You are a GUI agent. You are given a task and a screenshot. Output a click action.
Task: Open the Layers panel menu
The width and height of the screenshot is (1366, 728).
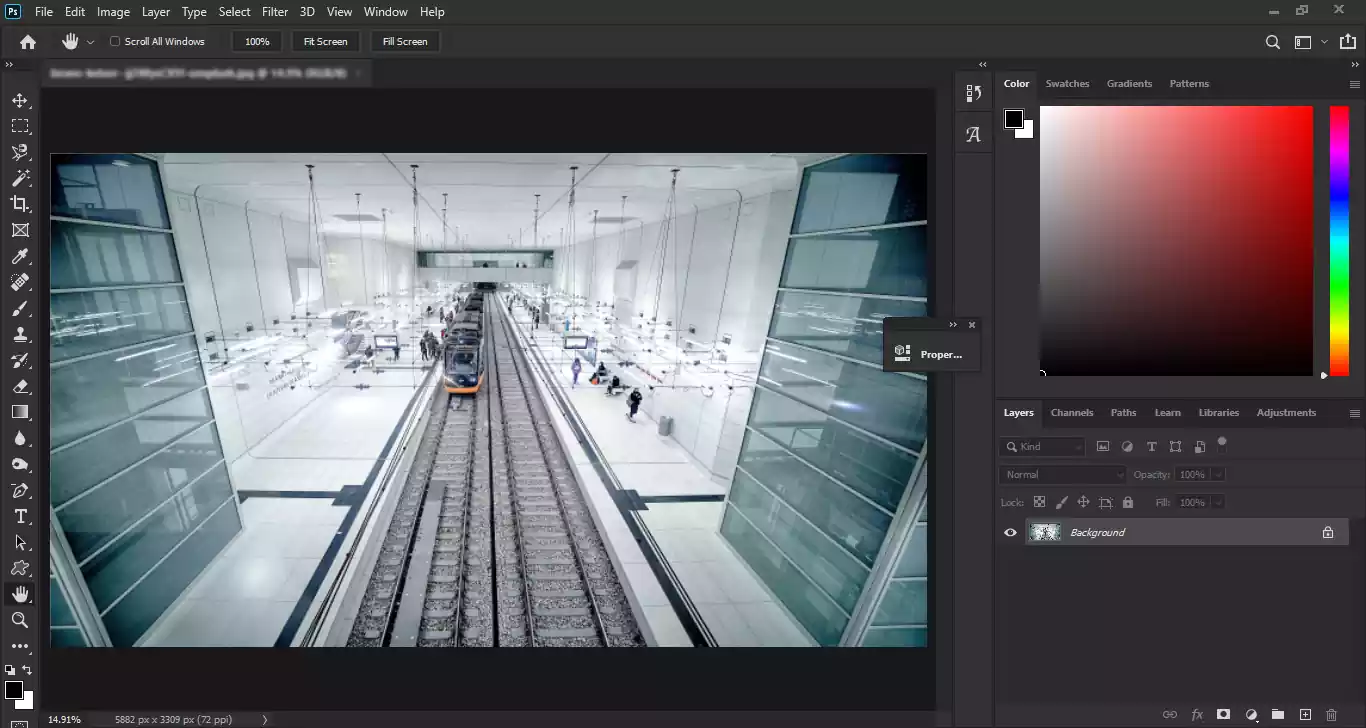[x=1355, y=413]
